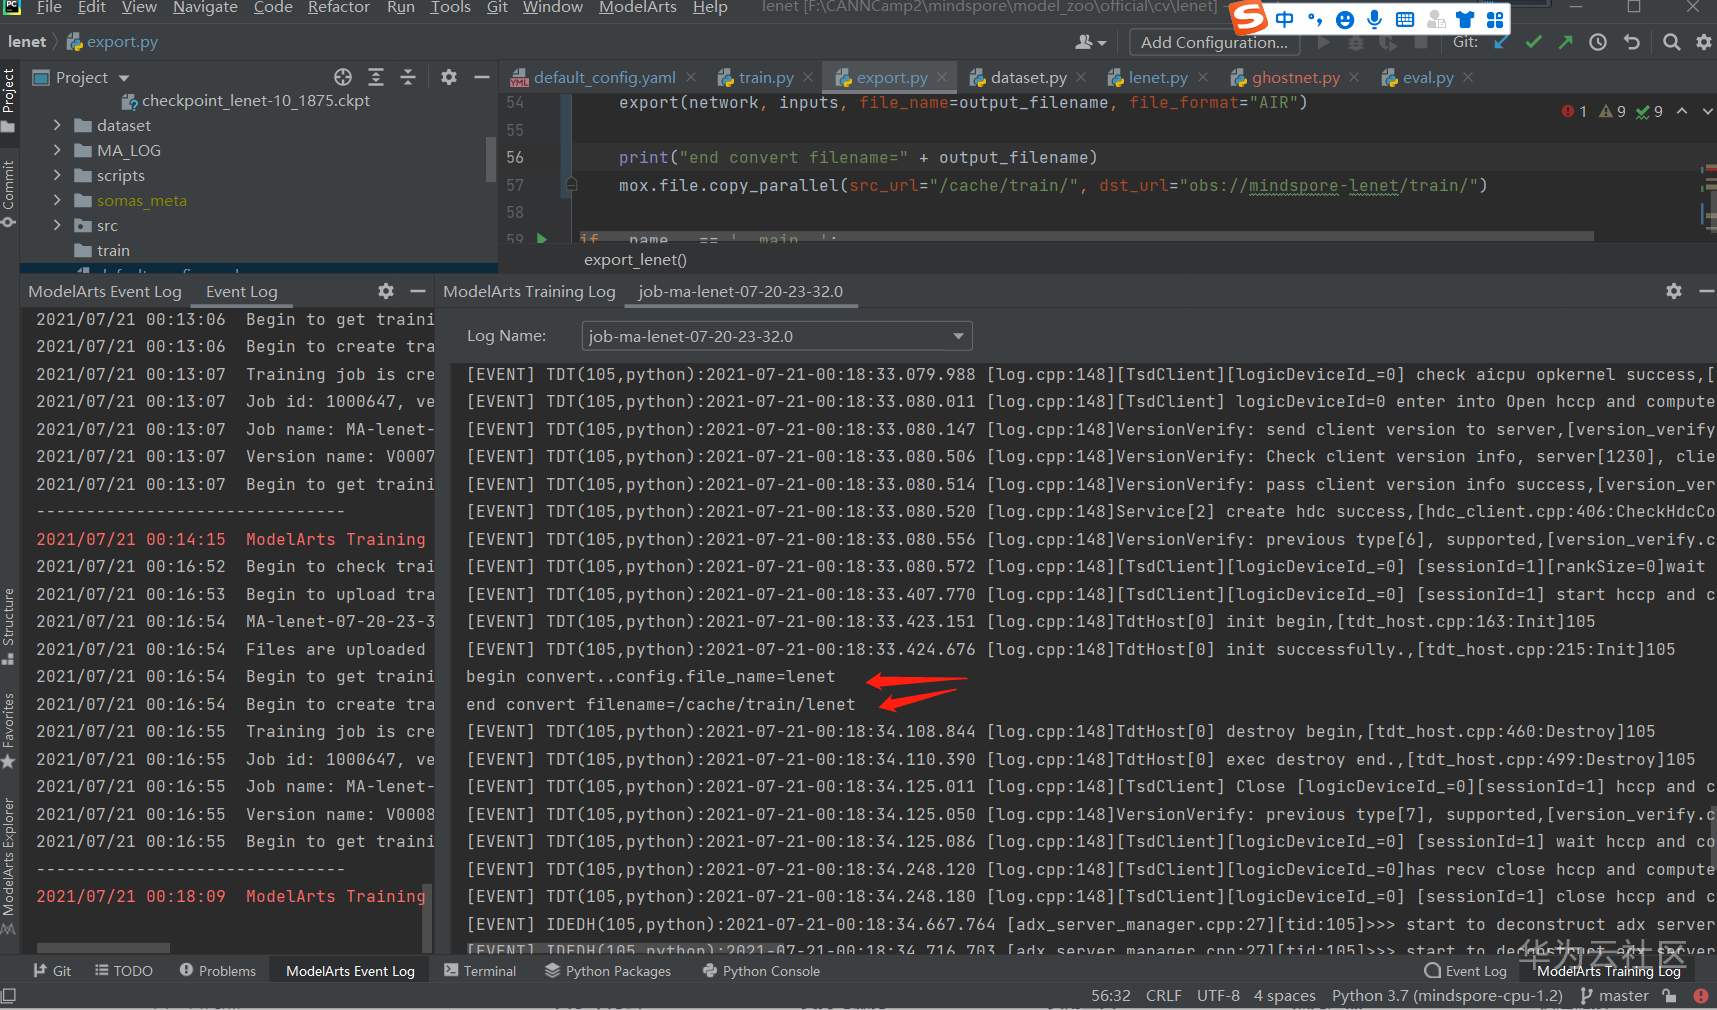Click the Add Configuration button
The image size is (1717, 1010).
(x=1214, y=42)
